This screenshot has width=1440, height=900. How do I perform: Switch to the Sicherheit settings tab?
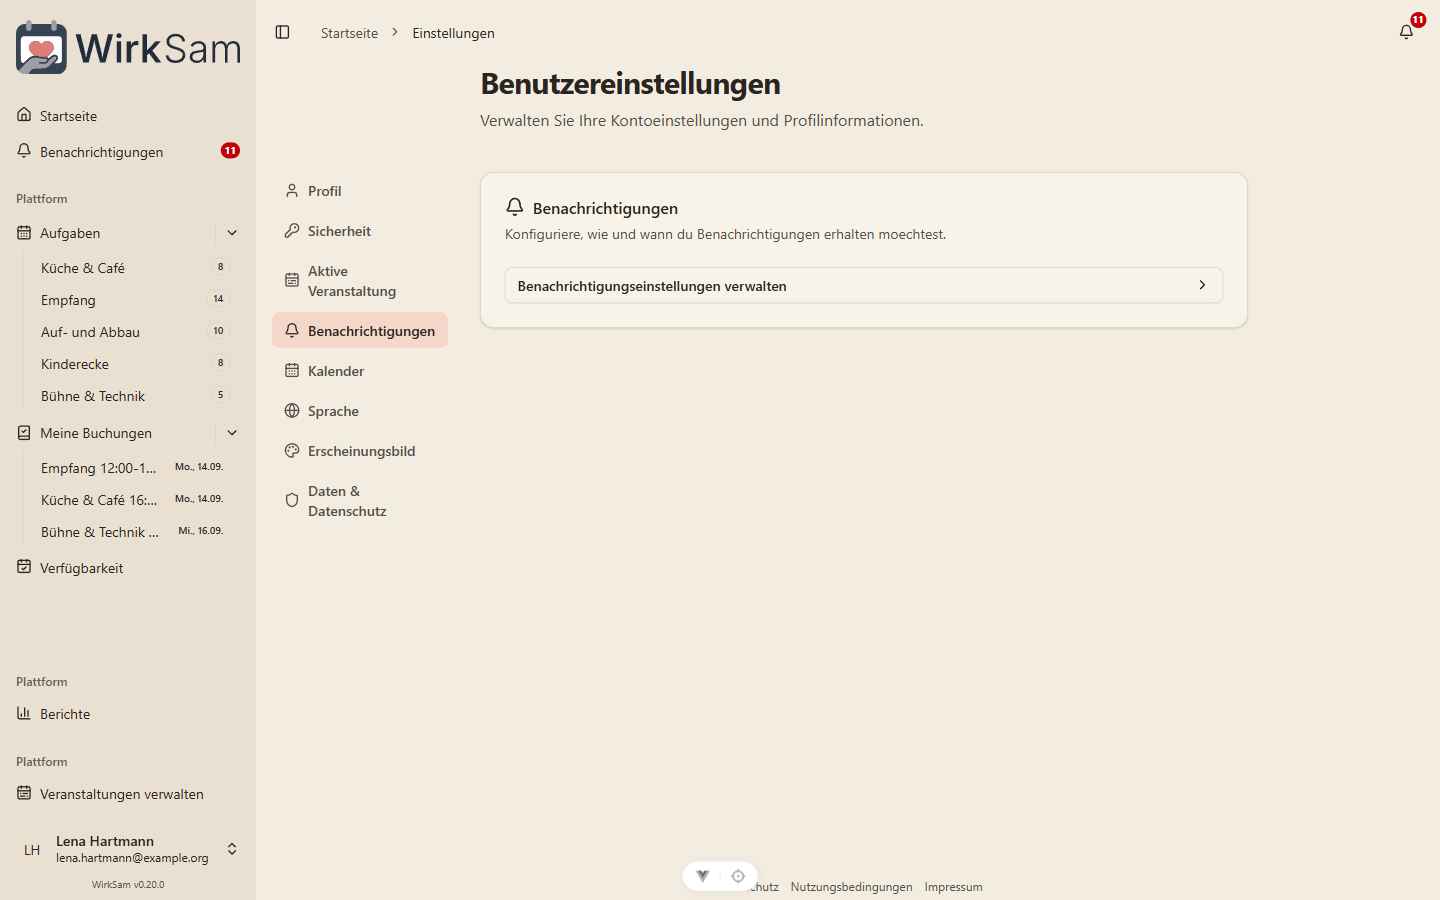[x=360, y=231]
